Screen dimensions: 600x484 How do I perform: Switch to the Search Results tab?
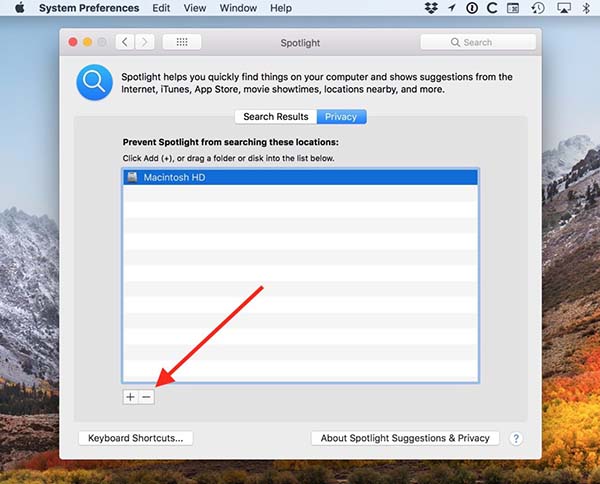tap(276, 117)
